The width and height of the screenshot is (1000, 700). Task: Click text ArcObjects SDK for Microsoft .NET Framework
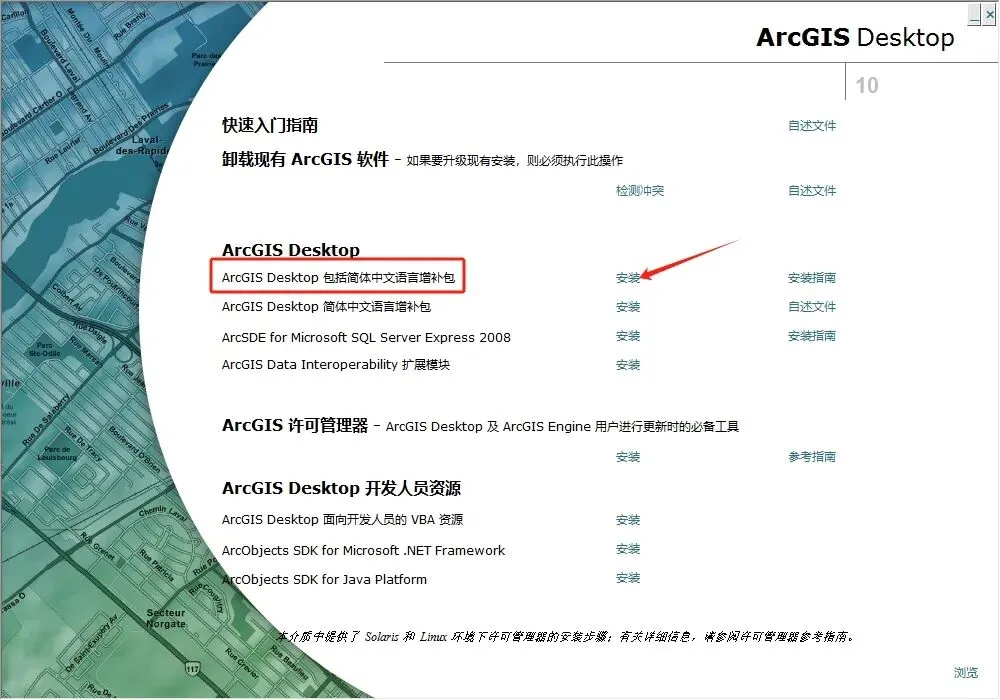point(364,550)
